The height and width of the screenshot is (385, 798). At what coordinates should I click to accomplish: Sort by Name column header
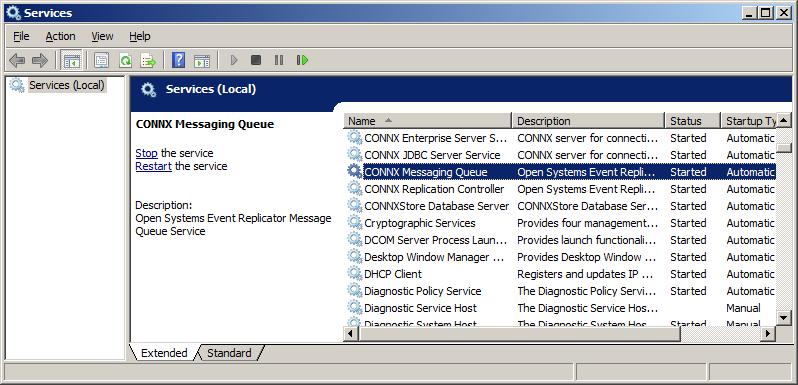428,121
